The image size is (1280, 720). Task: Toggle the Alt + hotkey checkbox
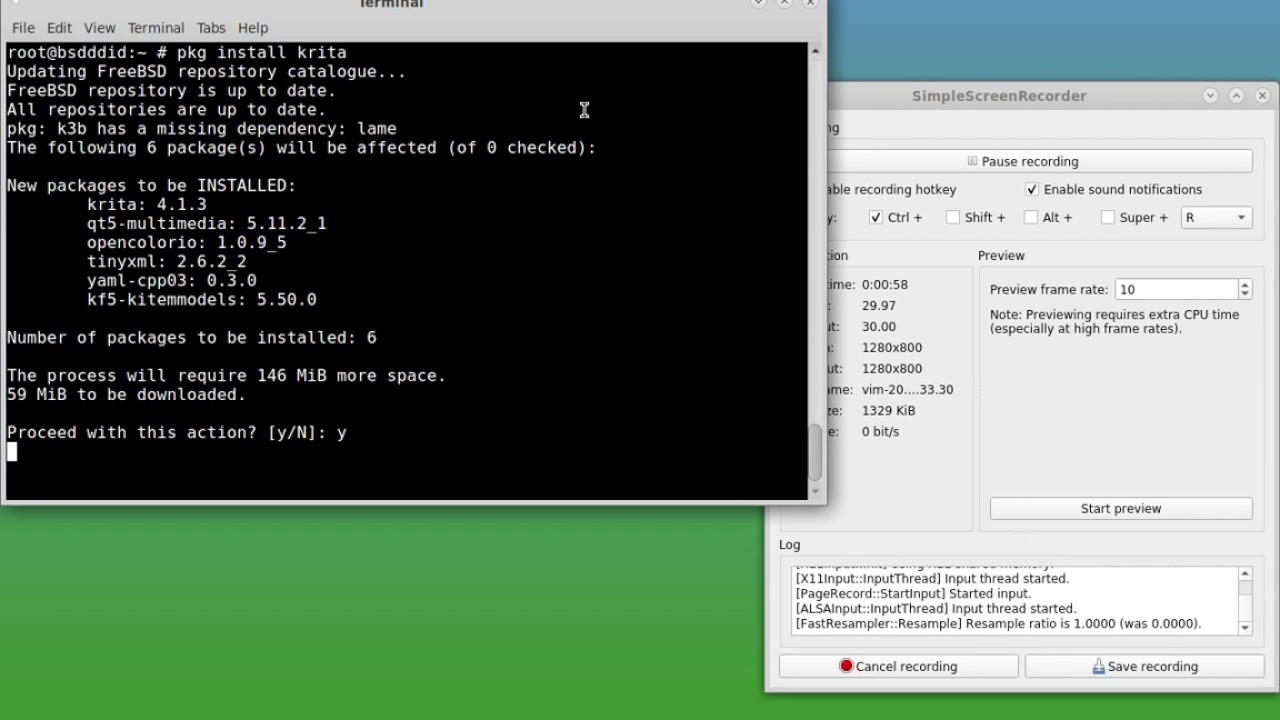(1031, 217)
